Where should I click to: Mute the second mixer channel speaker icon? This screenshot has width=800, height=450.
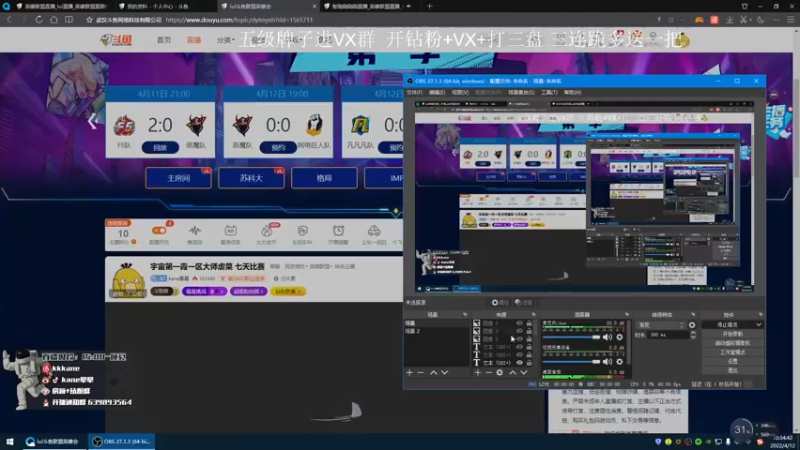(x=607, y=361)
